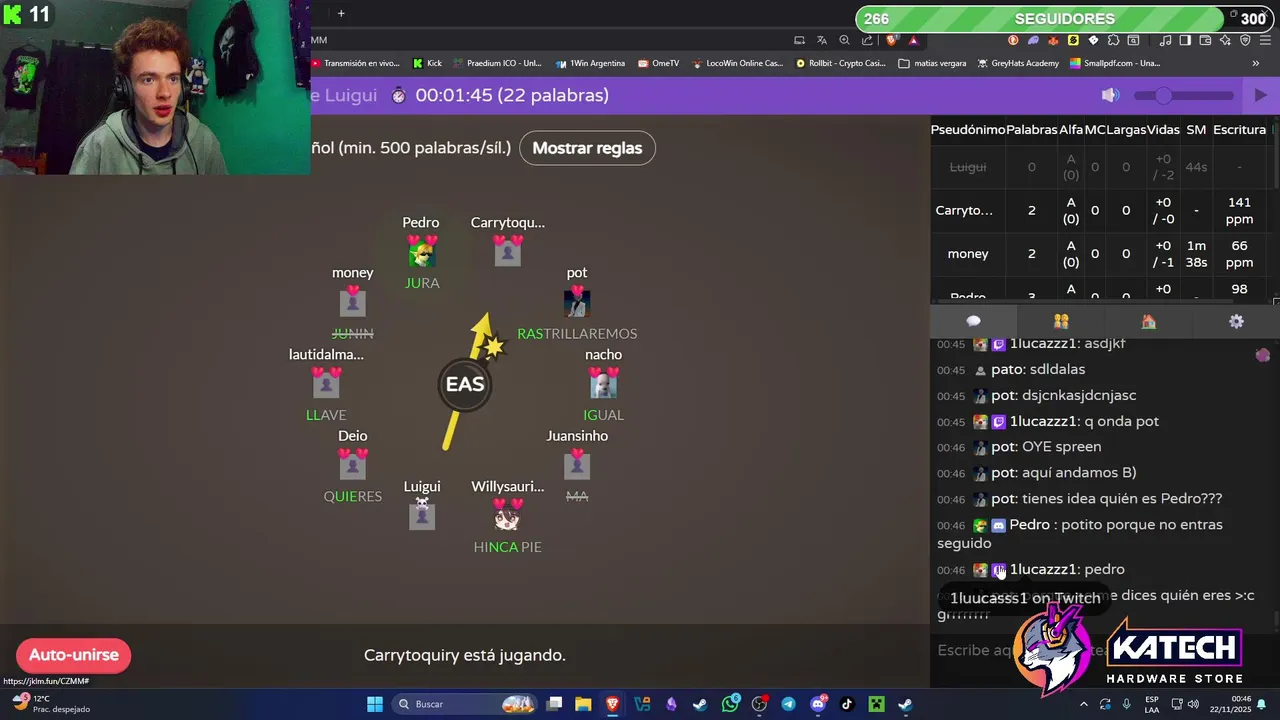The width and height of the screenshot is (1280, 720).
Task: Click lautidalma's player avatar
Action: 326,384
